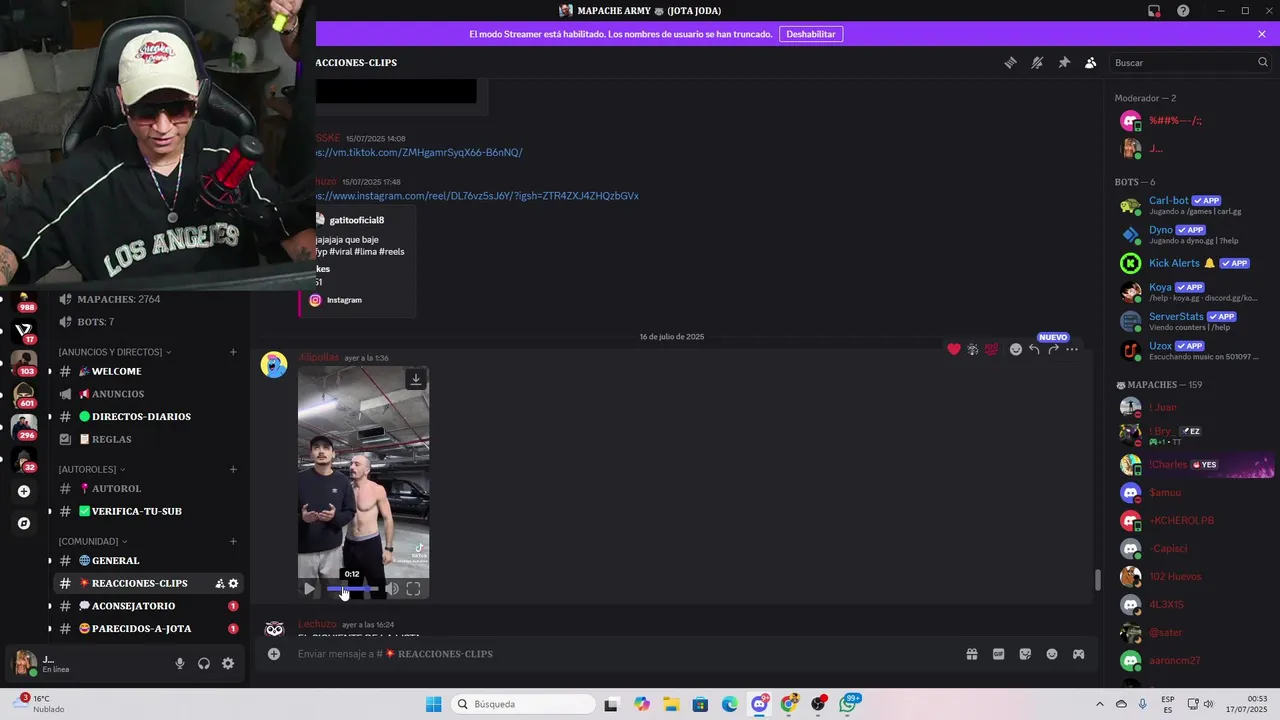Screen dimensions: 1280x720
Task: Forward the message with arrow icon
Action: [1053, 349]
